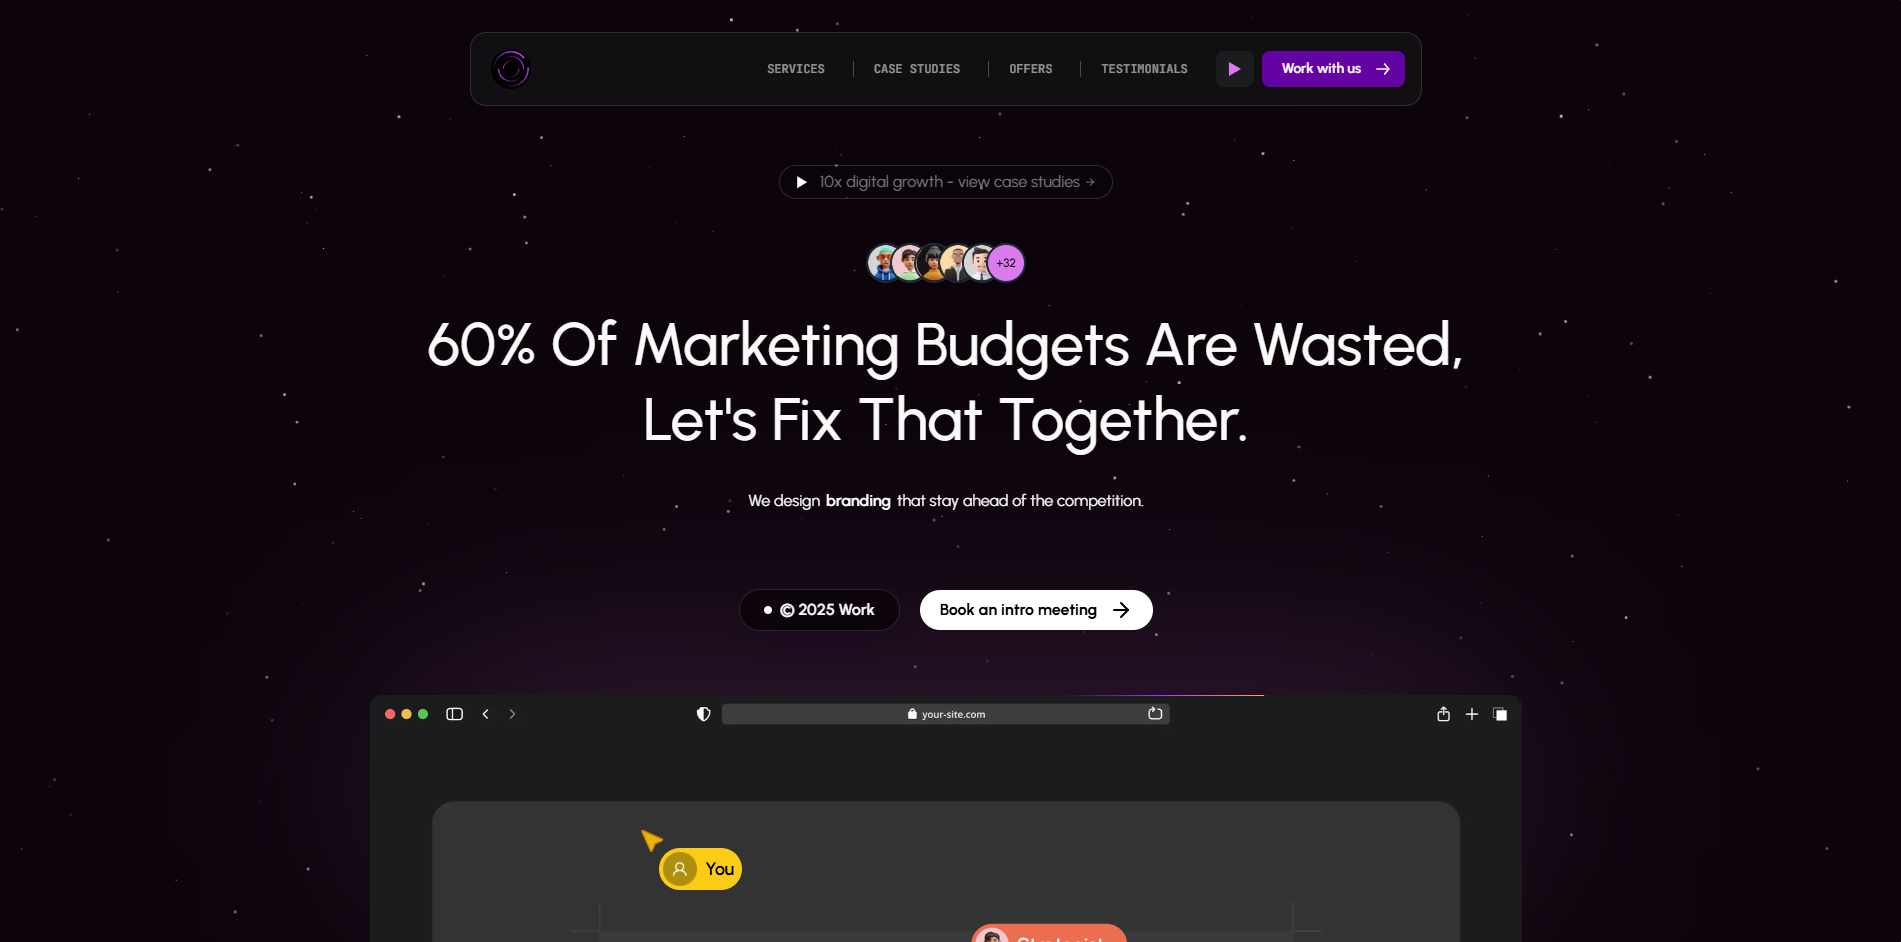Image resolution: width=1901 pixels, height=942 pixels.
Task: Click the browser forward chevron
Action: (x=512, y=714)
